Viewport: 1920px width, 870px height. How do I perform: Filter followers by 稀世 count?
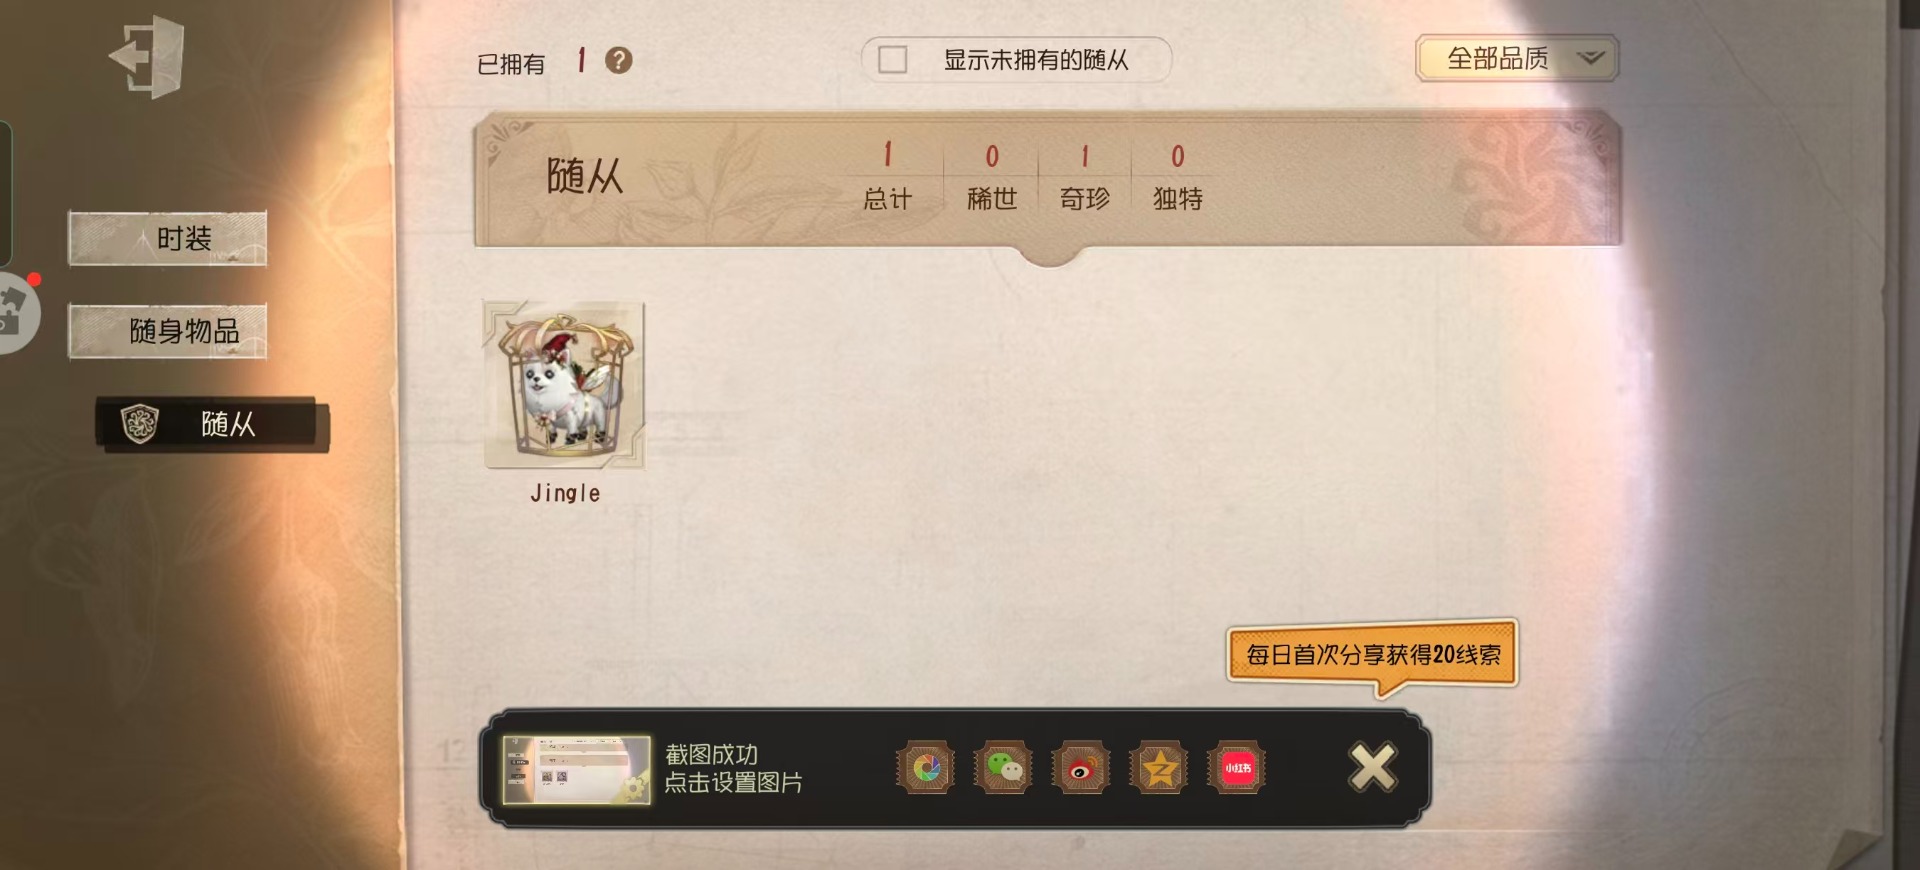tap(991, 177)
